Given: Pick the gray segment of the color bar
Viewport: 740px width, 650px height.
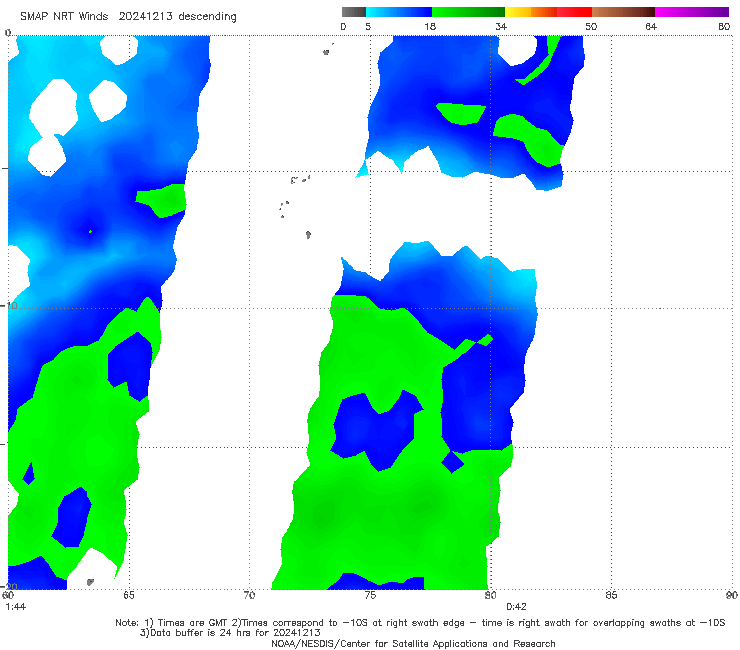Looking at the screenshot, I should click(354, 12).
